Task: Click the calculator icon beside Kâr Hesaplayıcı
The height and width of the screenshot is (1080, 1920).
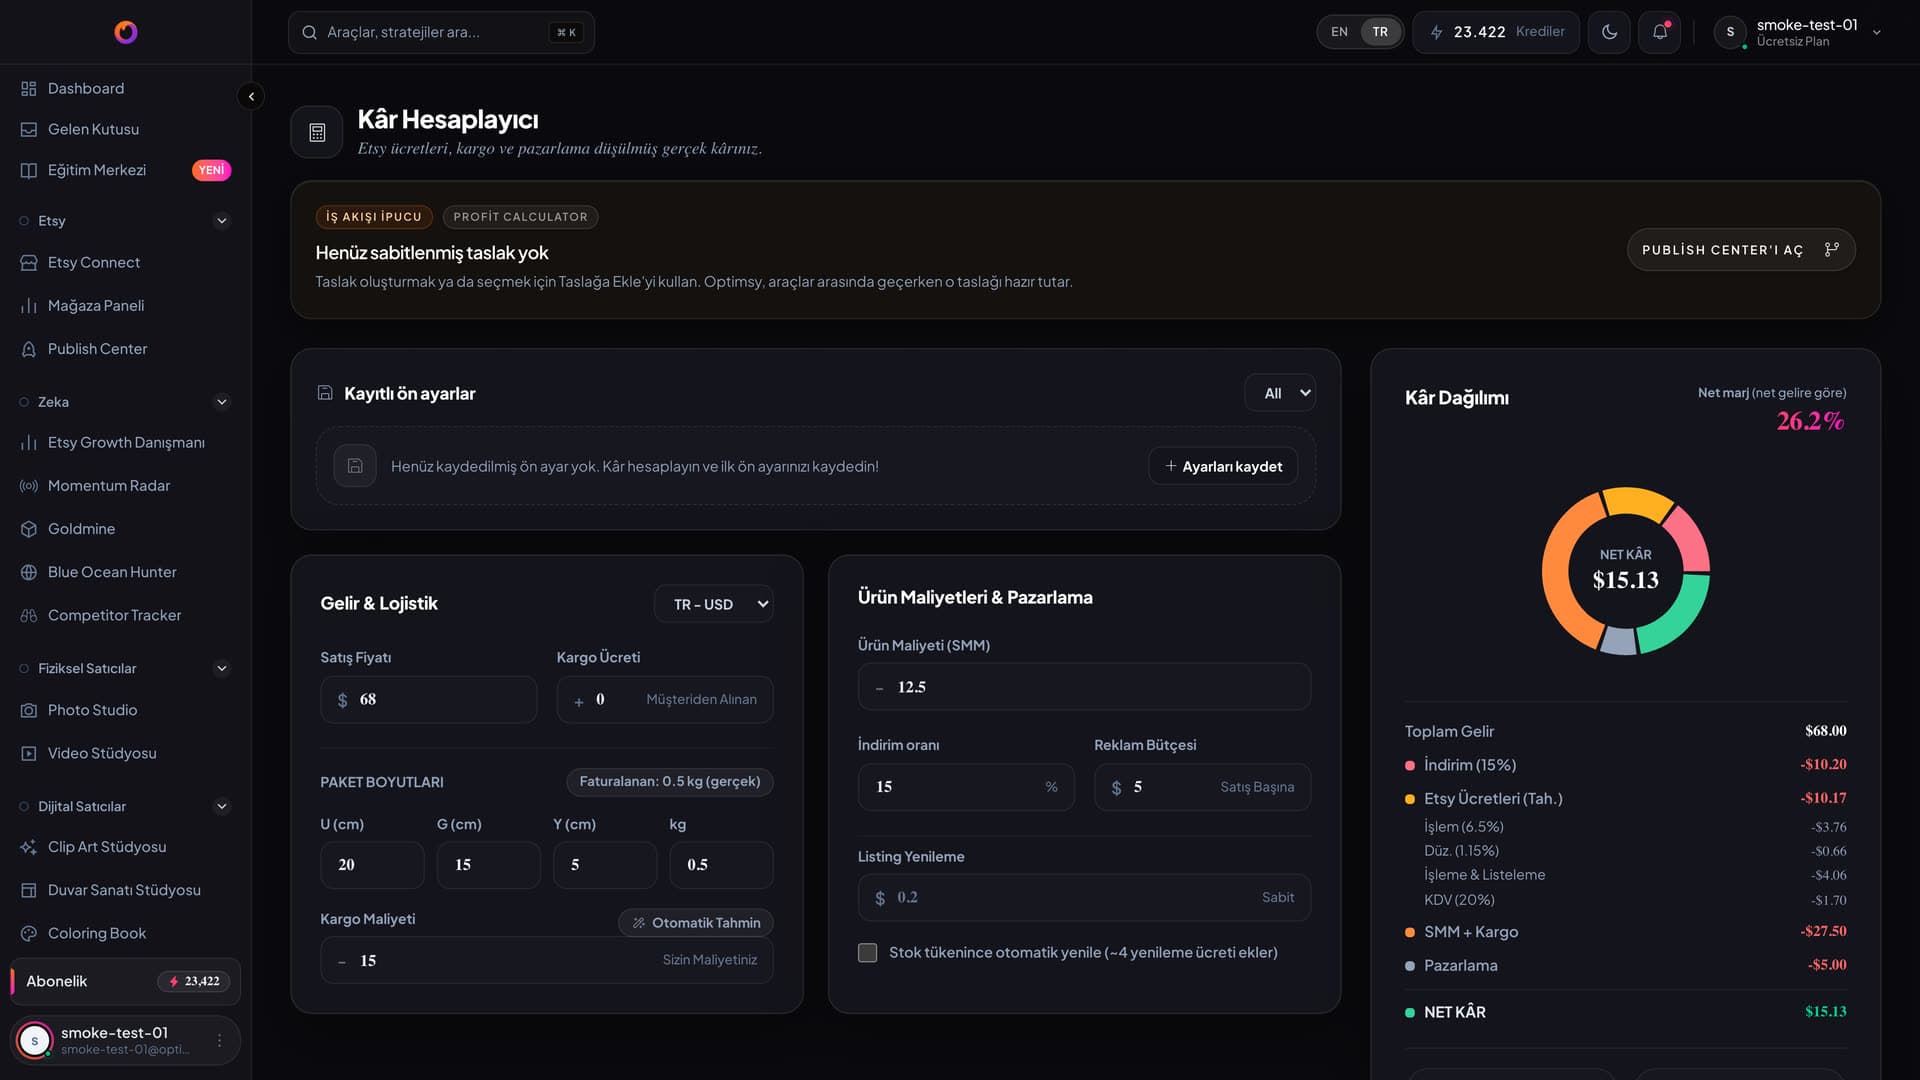Action: [317, 132]
